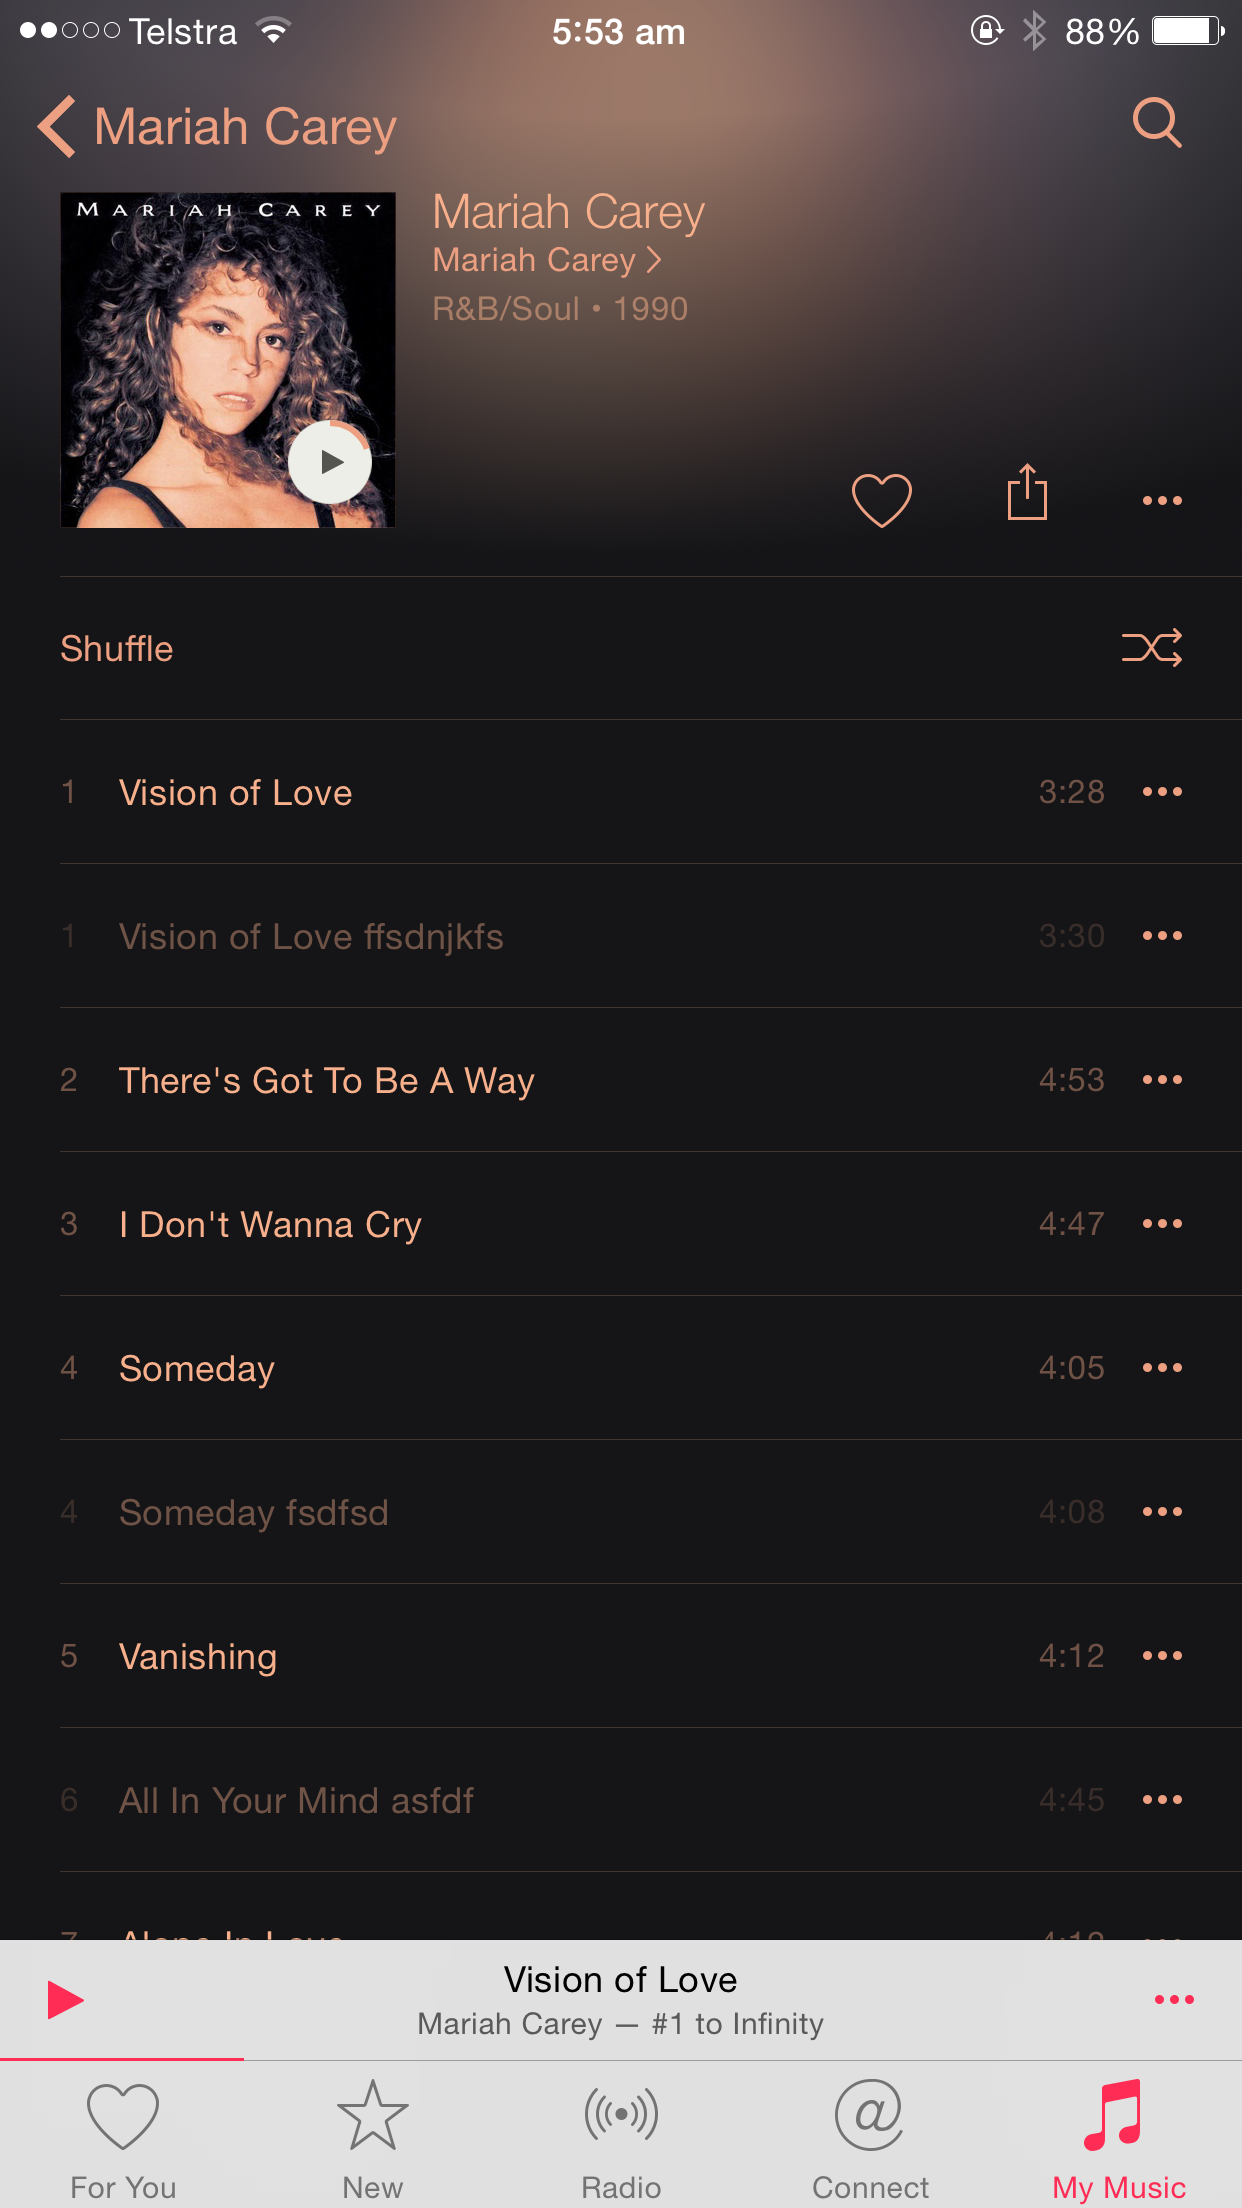Image resolution: width=1242 pixels, height=2208 pixels.
Task: Love the album with heart icon
Action: point(881,499)
